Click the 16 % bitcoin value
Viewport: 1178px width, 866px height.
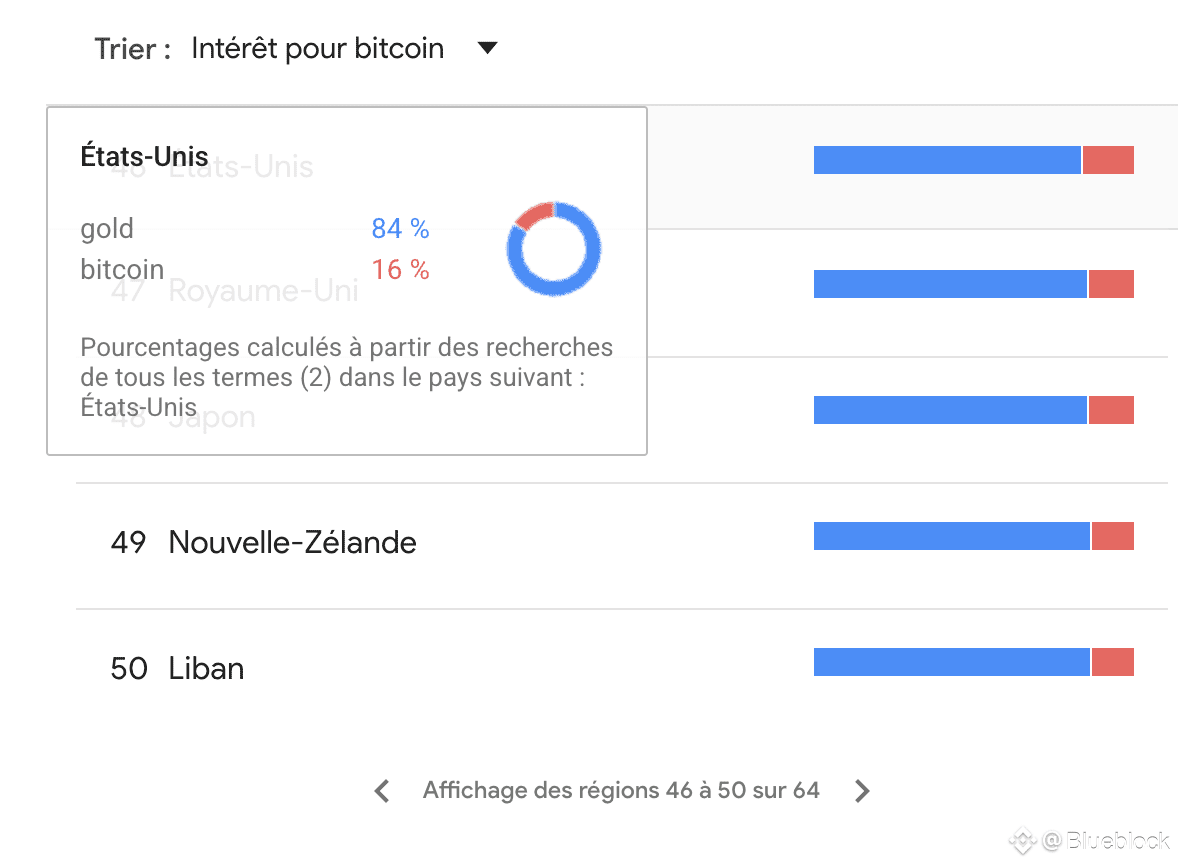(x=400, y=270)
